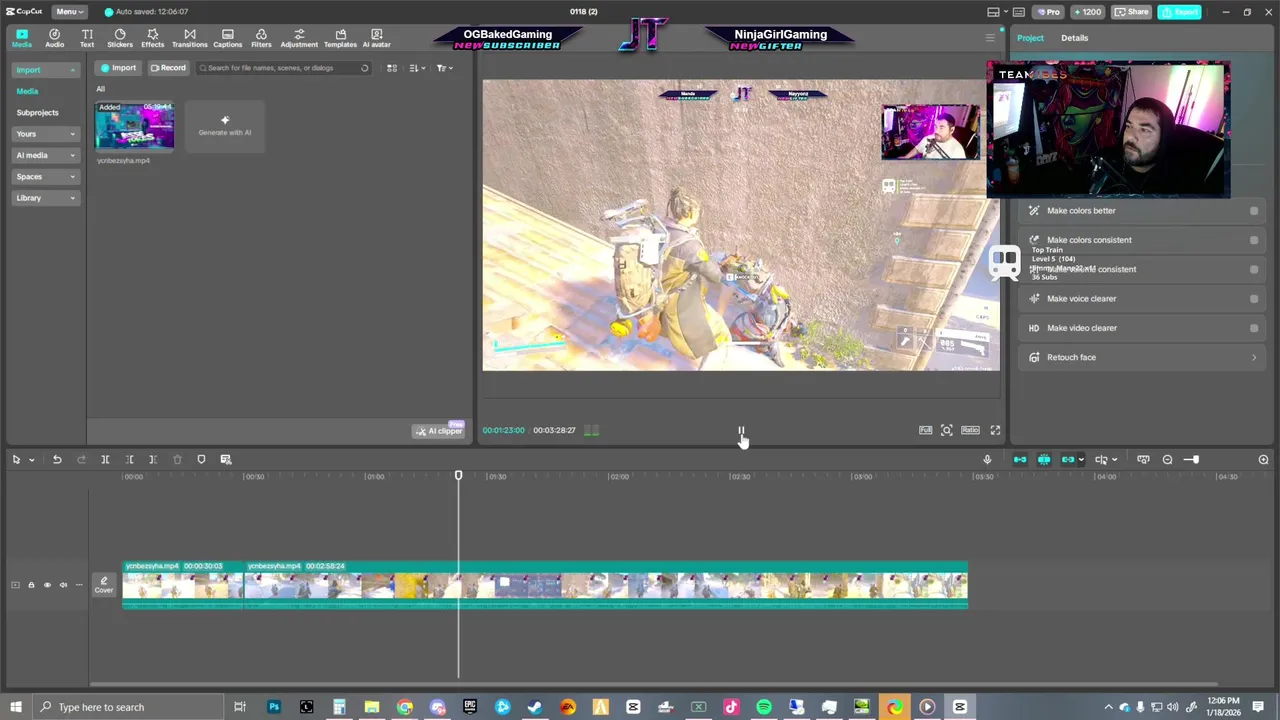Check the Make colors consistent box

click(x=1254, y=240)
